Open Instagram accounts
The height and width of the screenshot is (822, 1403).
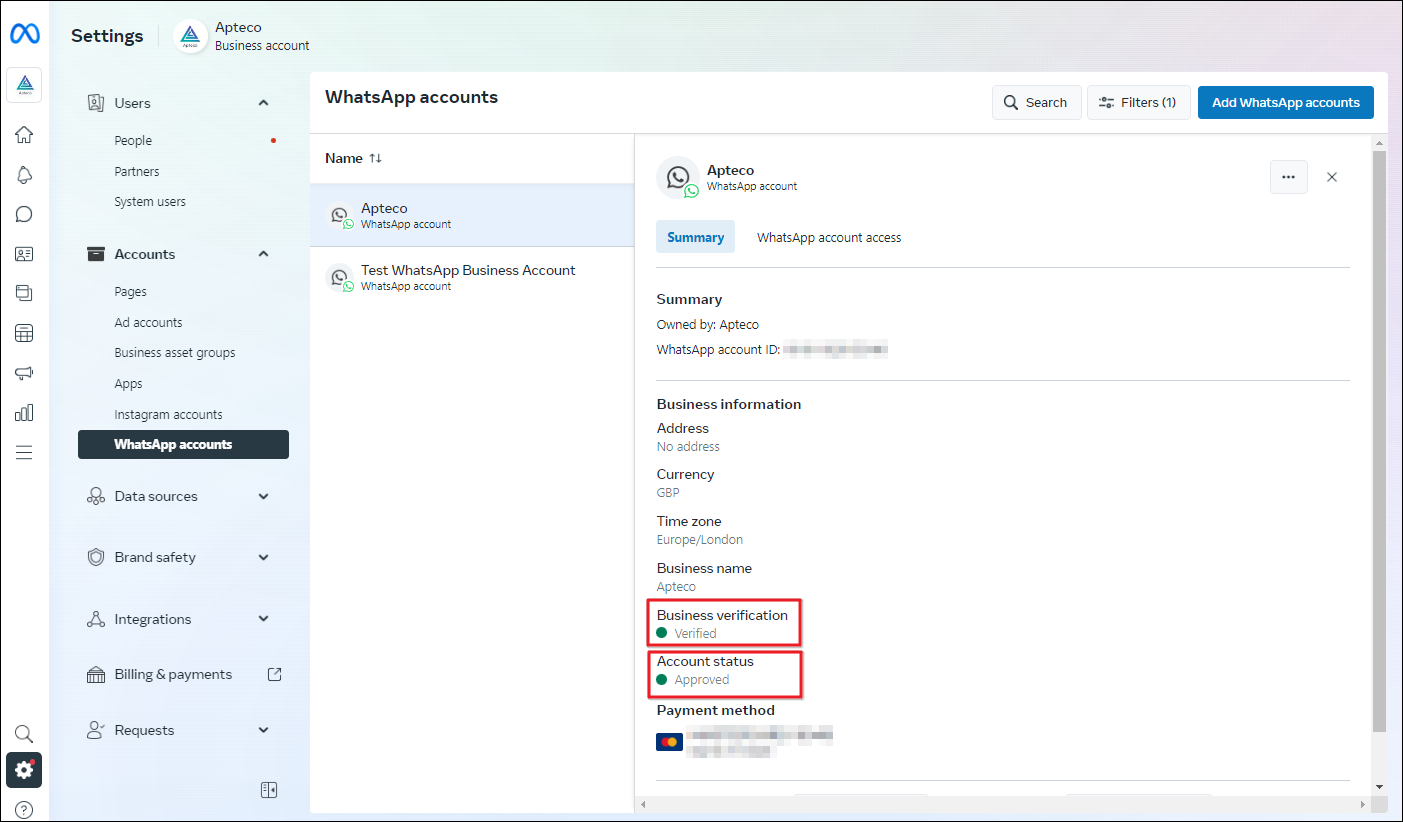[168, 415]
